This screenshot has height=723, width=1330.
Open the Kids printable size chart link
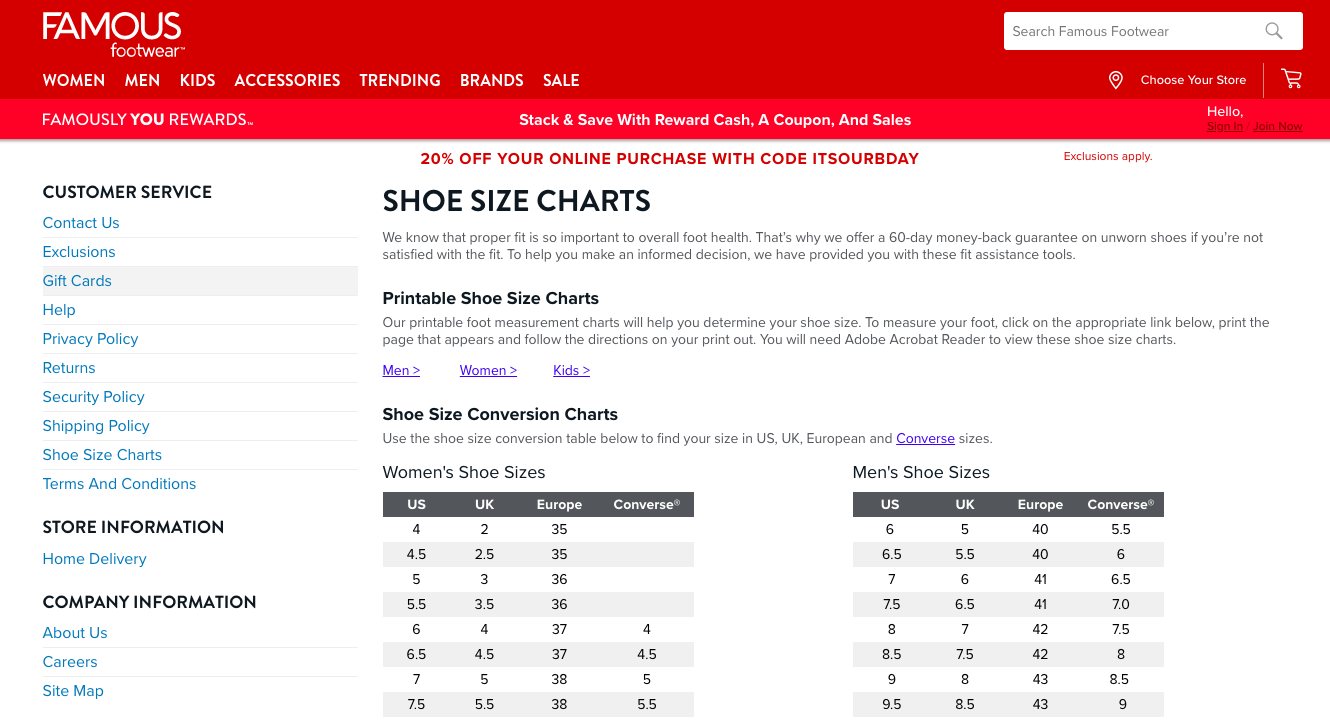[x=571, y=370]
